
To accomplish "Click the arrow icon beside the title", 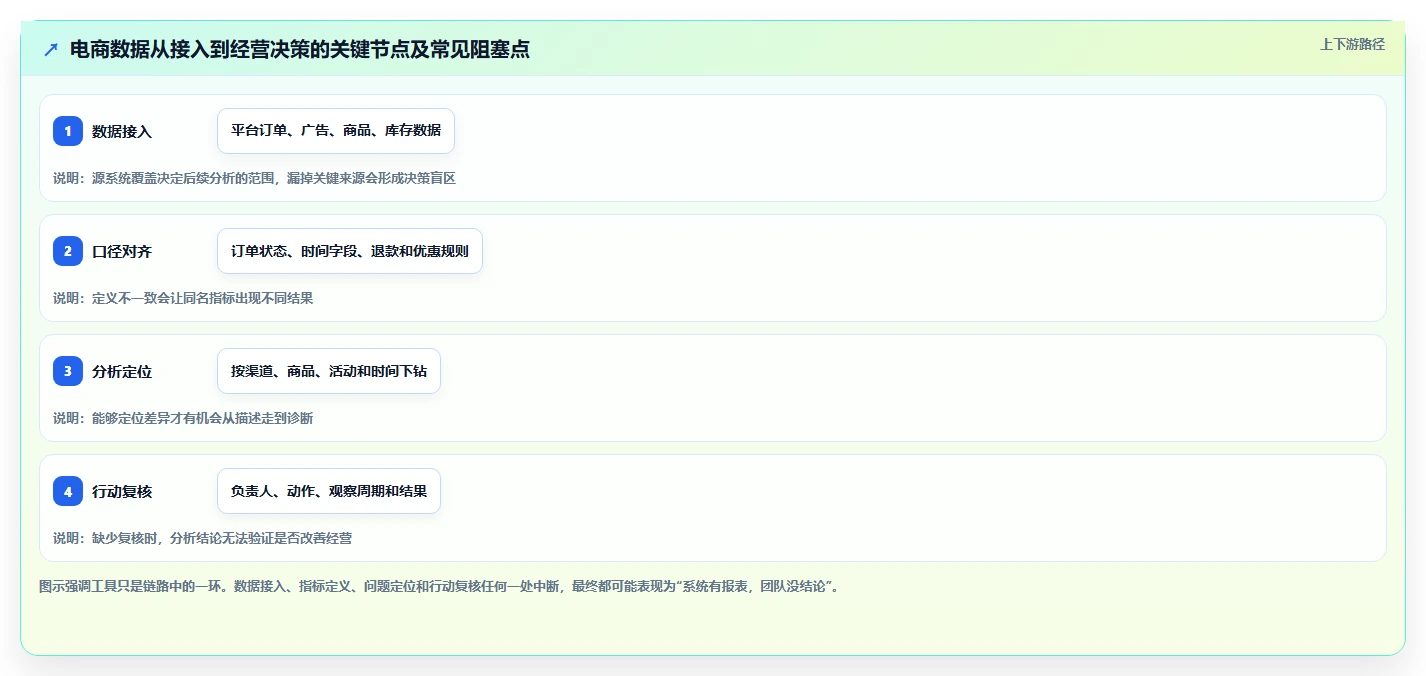I will [x=51, y=50].
